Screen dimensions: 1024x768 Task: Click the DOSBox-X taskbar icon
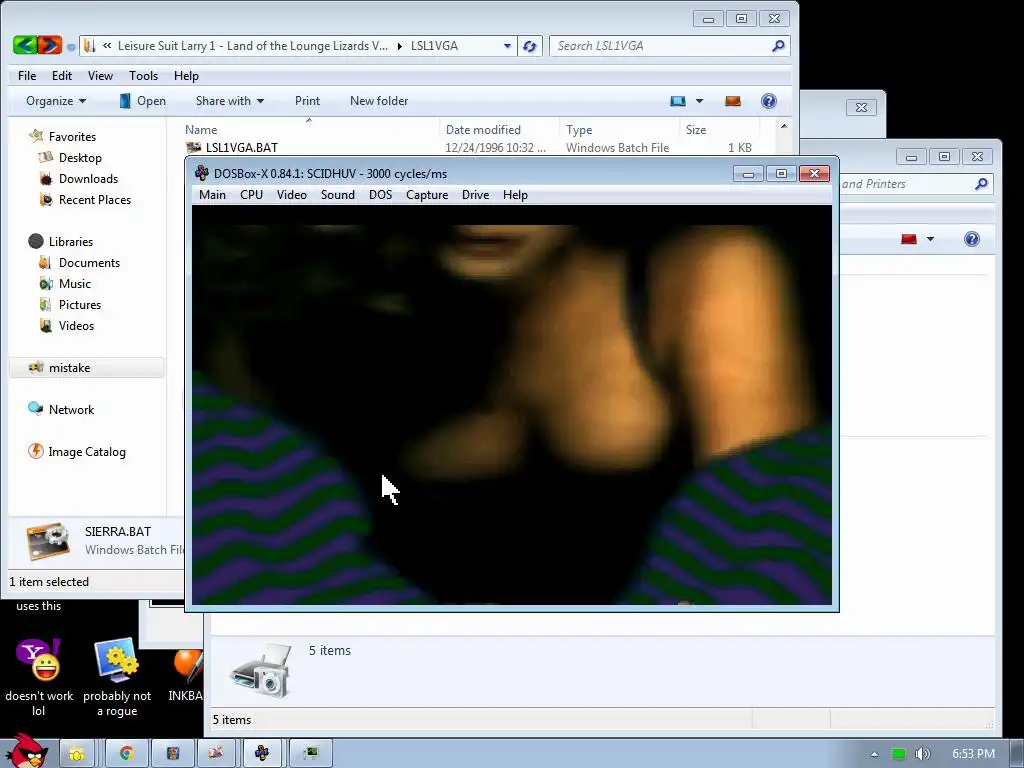[262, 753]
